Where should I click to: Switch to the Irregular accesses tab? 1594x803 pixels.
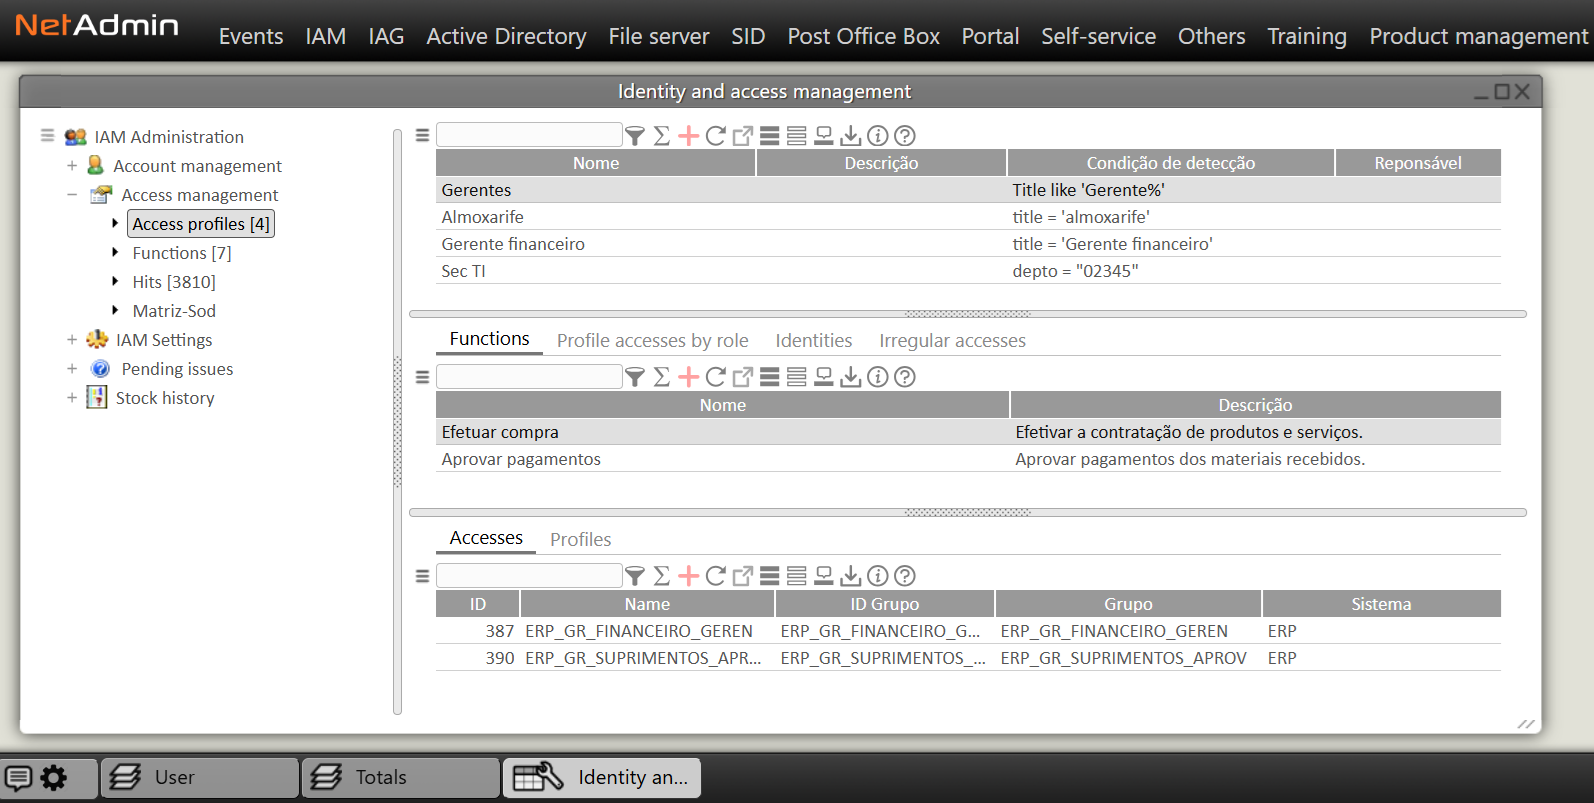[953, 341]
